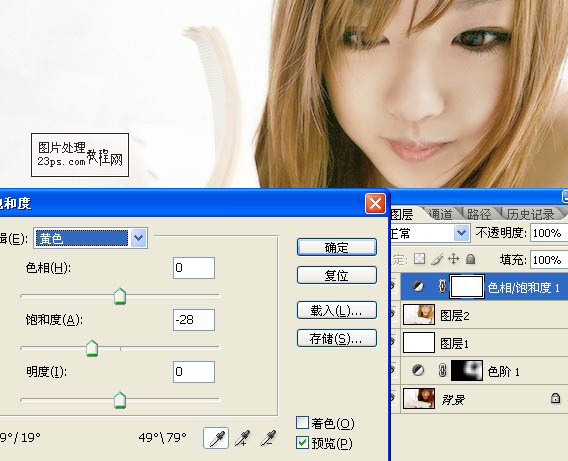Toggle the 预览 preview checkbox
Screen dimensions: 568x461
(302, 443)
